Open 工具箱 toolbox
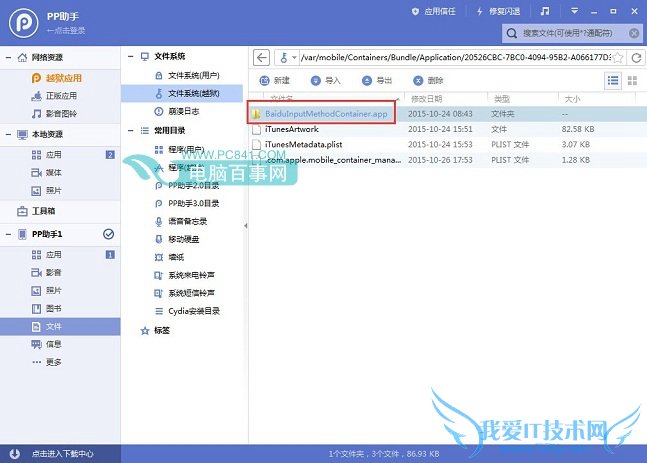647x463 pixels. (x=36, y=211)
